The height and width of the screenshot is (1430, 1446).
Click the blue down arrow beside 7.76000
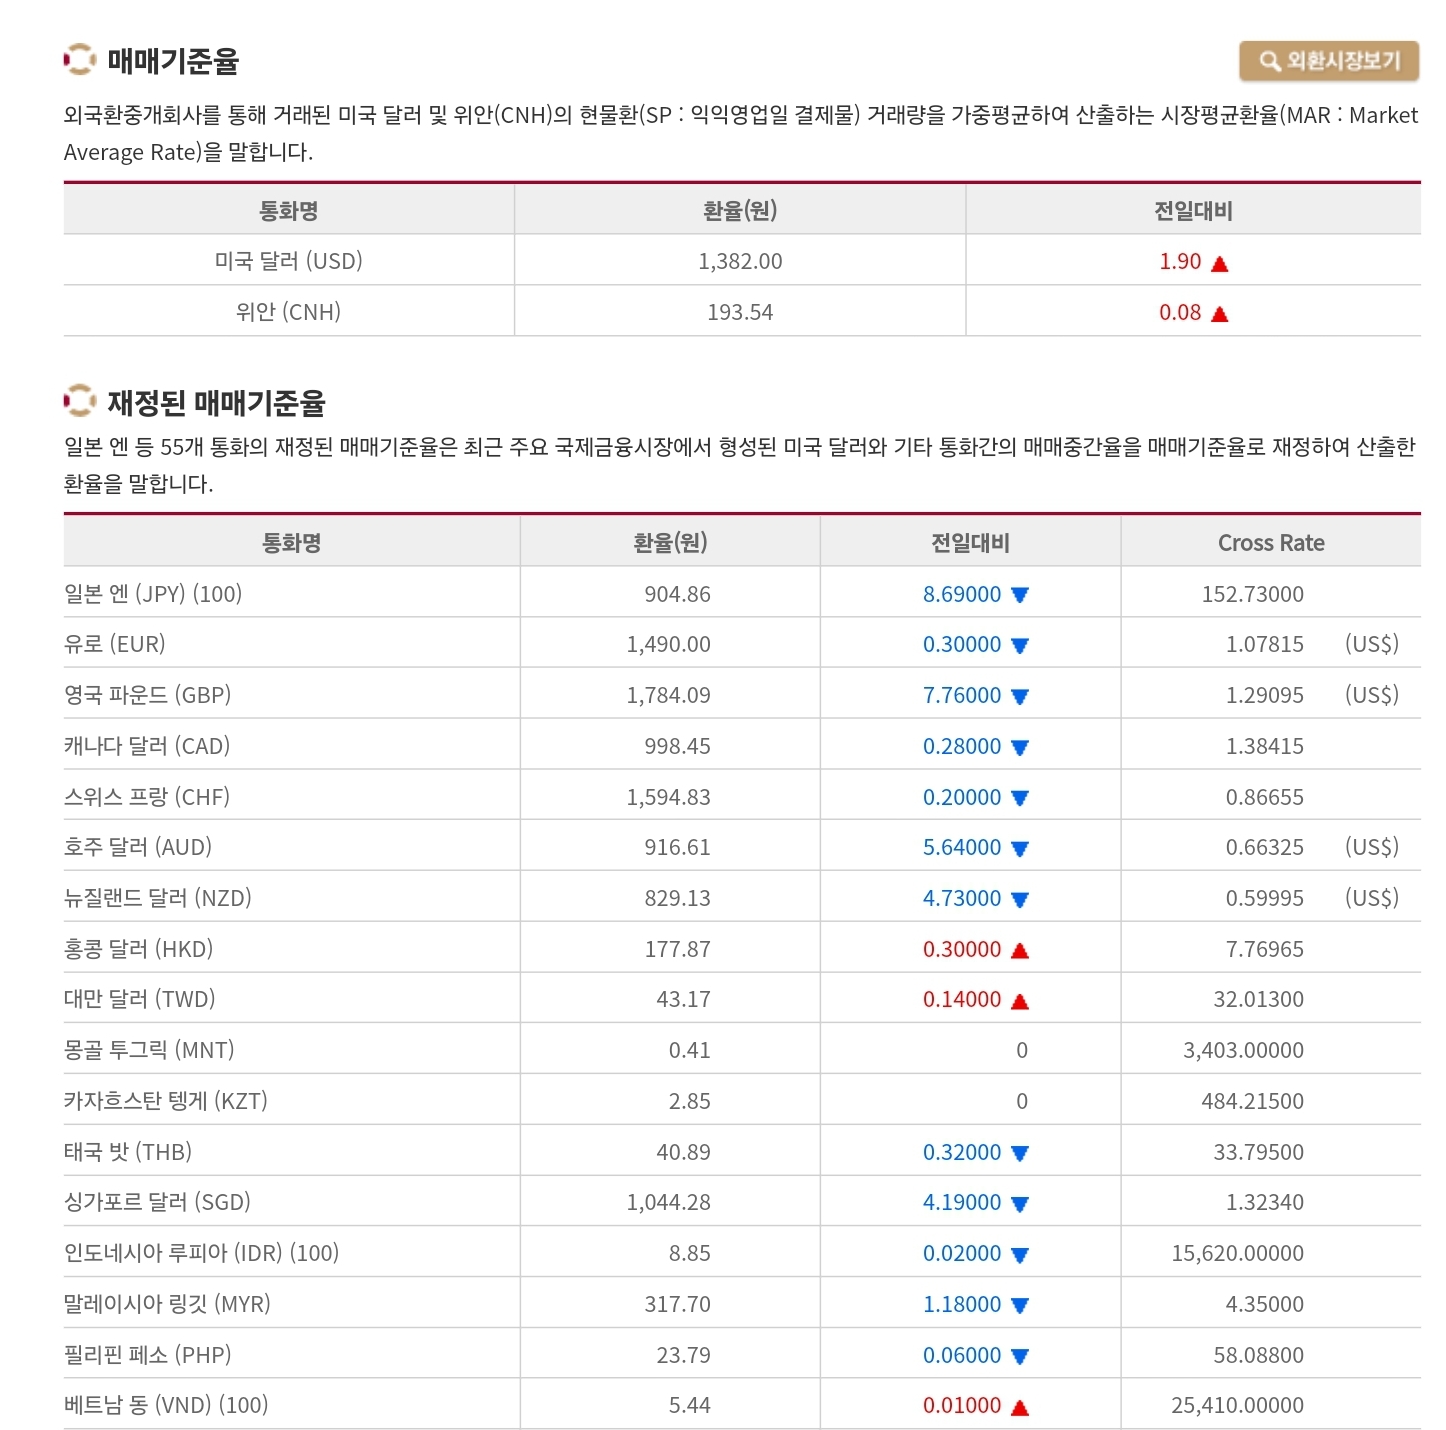tap(1020, 697)
